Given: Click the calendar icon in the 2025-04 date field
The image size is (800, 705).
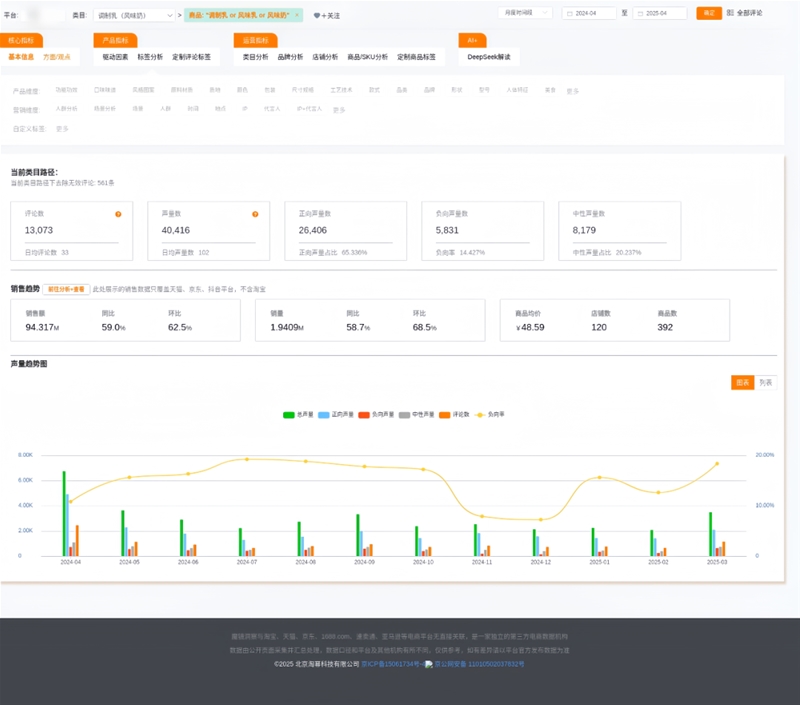Looking at the screenshot, I should 640,14.
